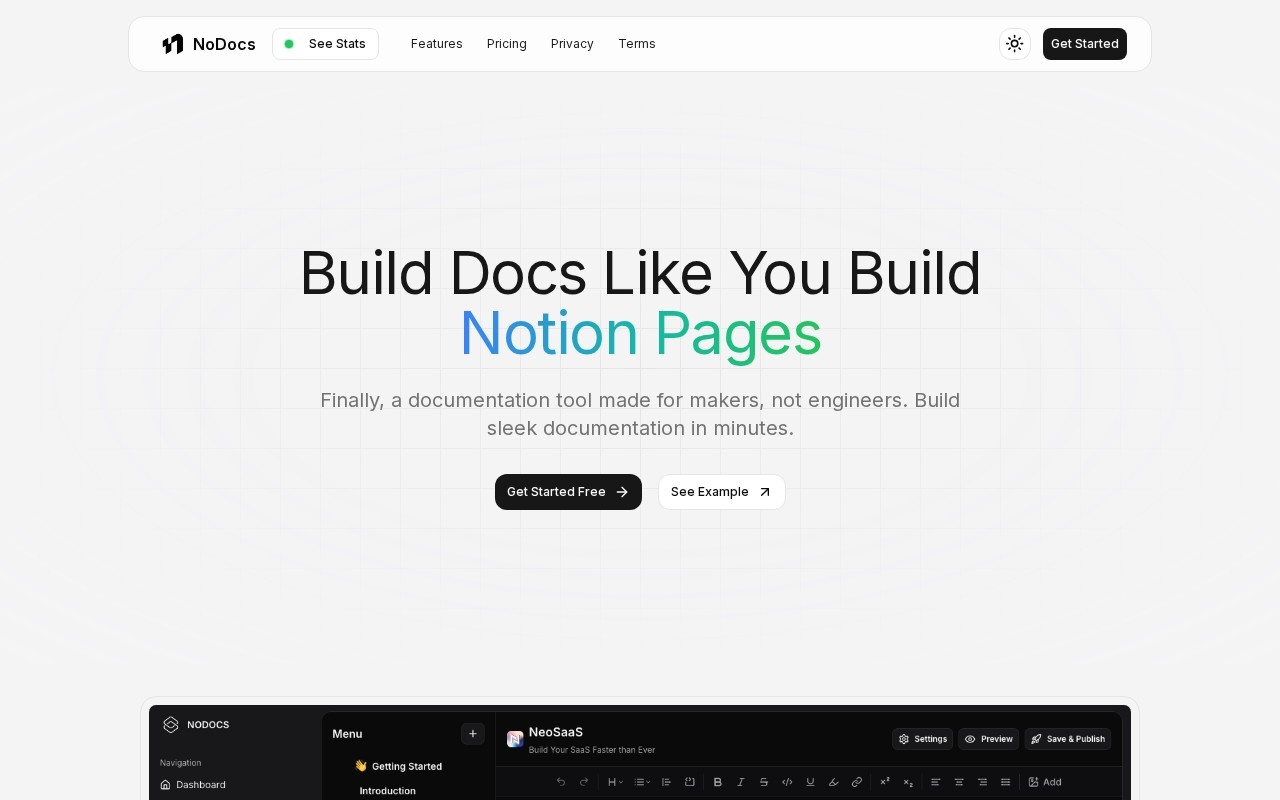1280x800 pixels.
Task: Click the insert link icon
Action: [x=857, y=782]
